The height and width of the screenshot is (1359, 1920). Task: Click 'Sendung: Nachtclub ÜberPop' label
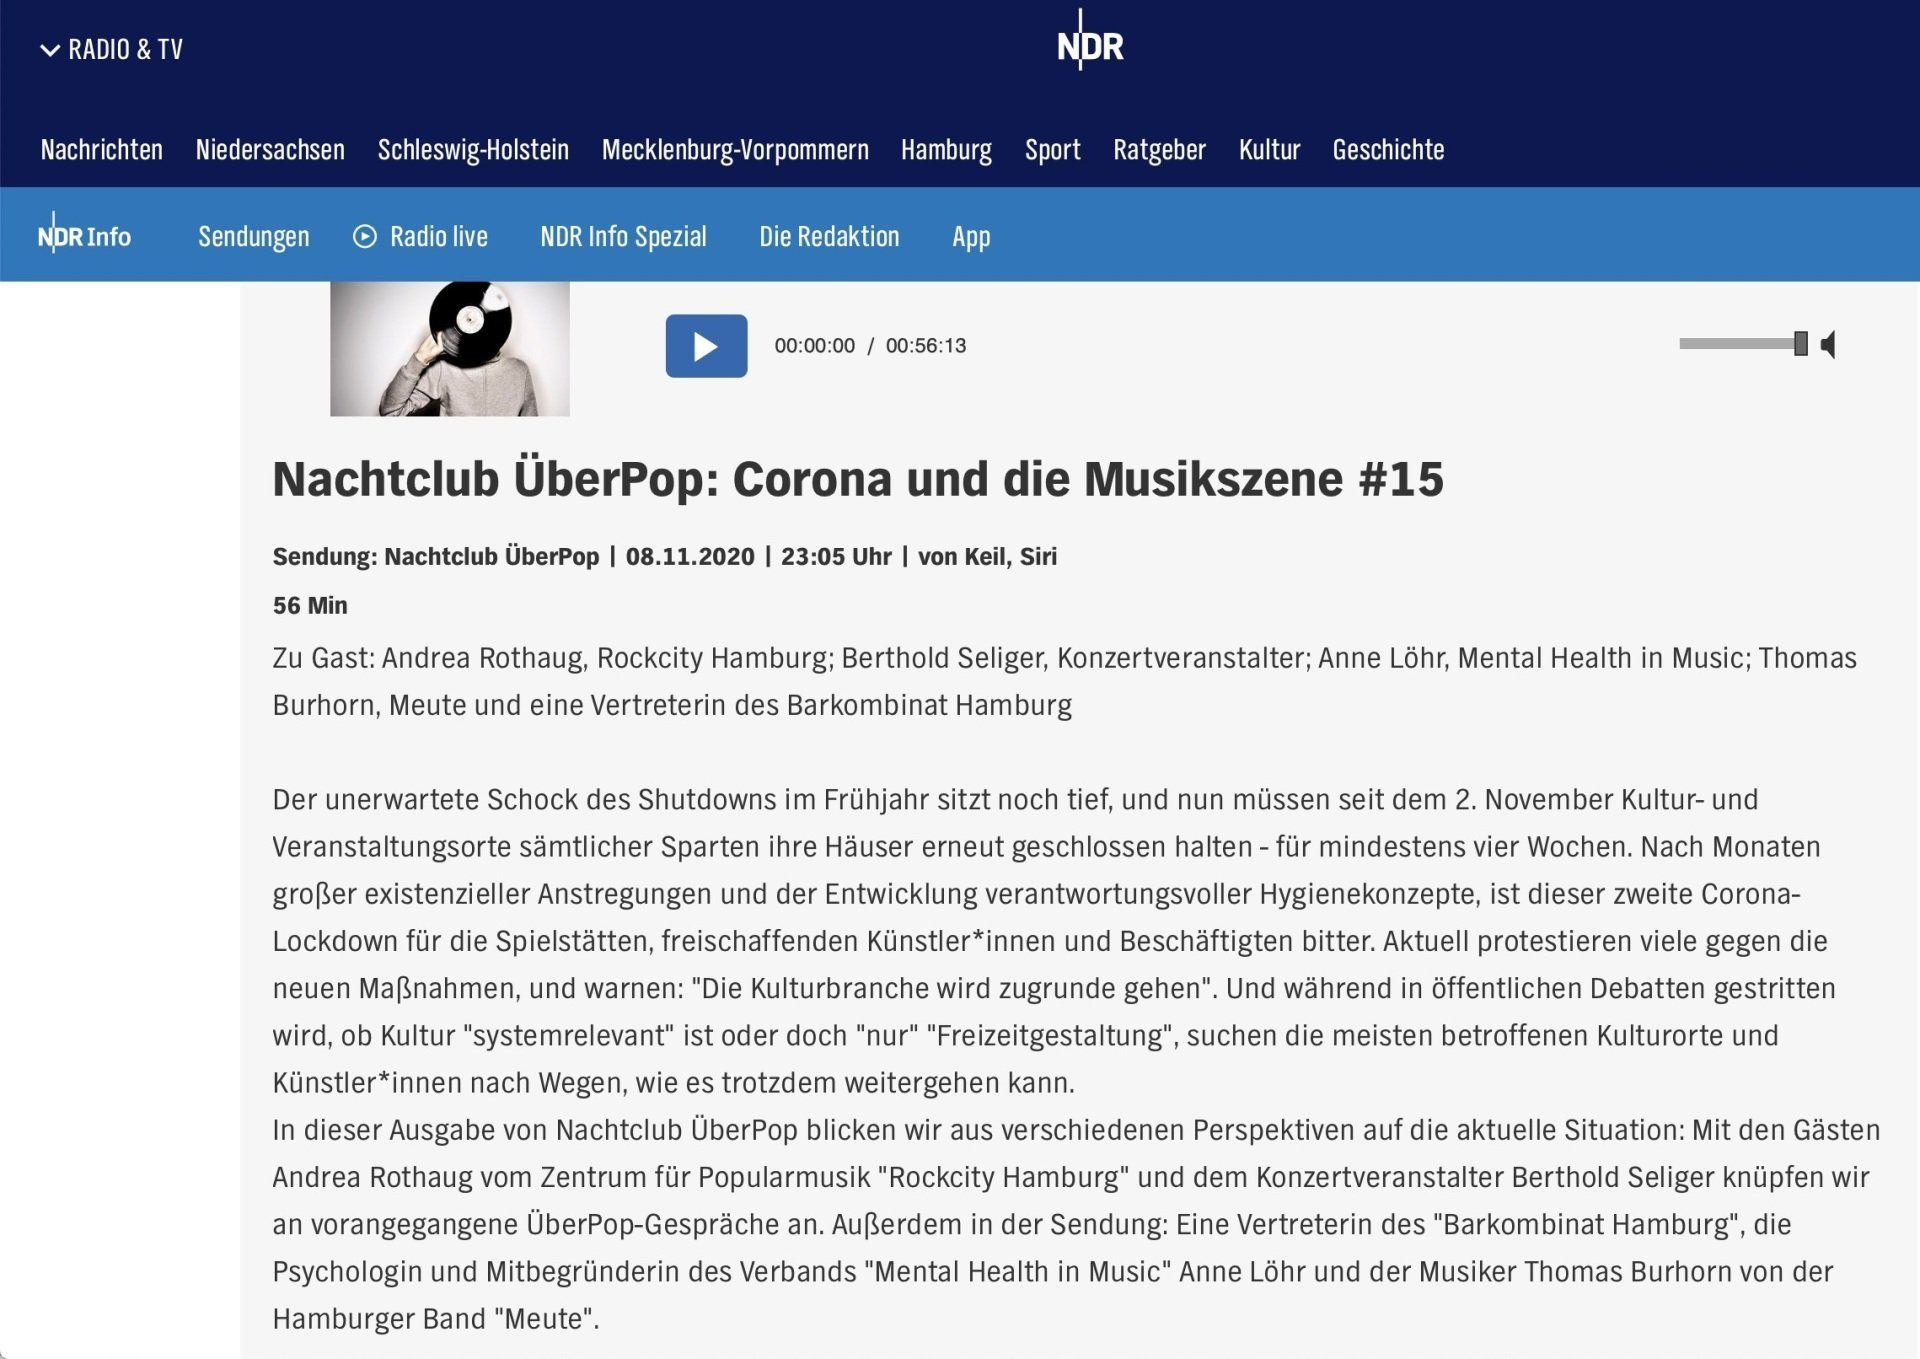pos(436,556)
